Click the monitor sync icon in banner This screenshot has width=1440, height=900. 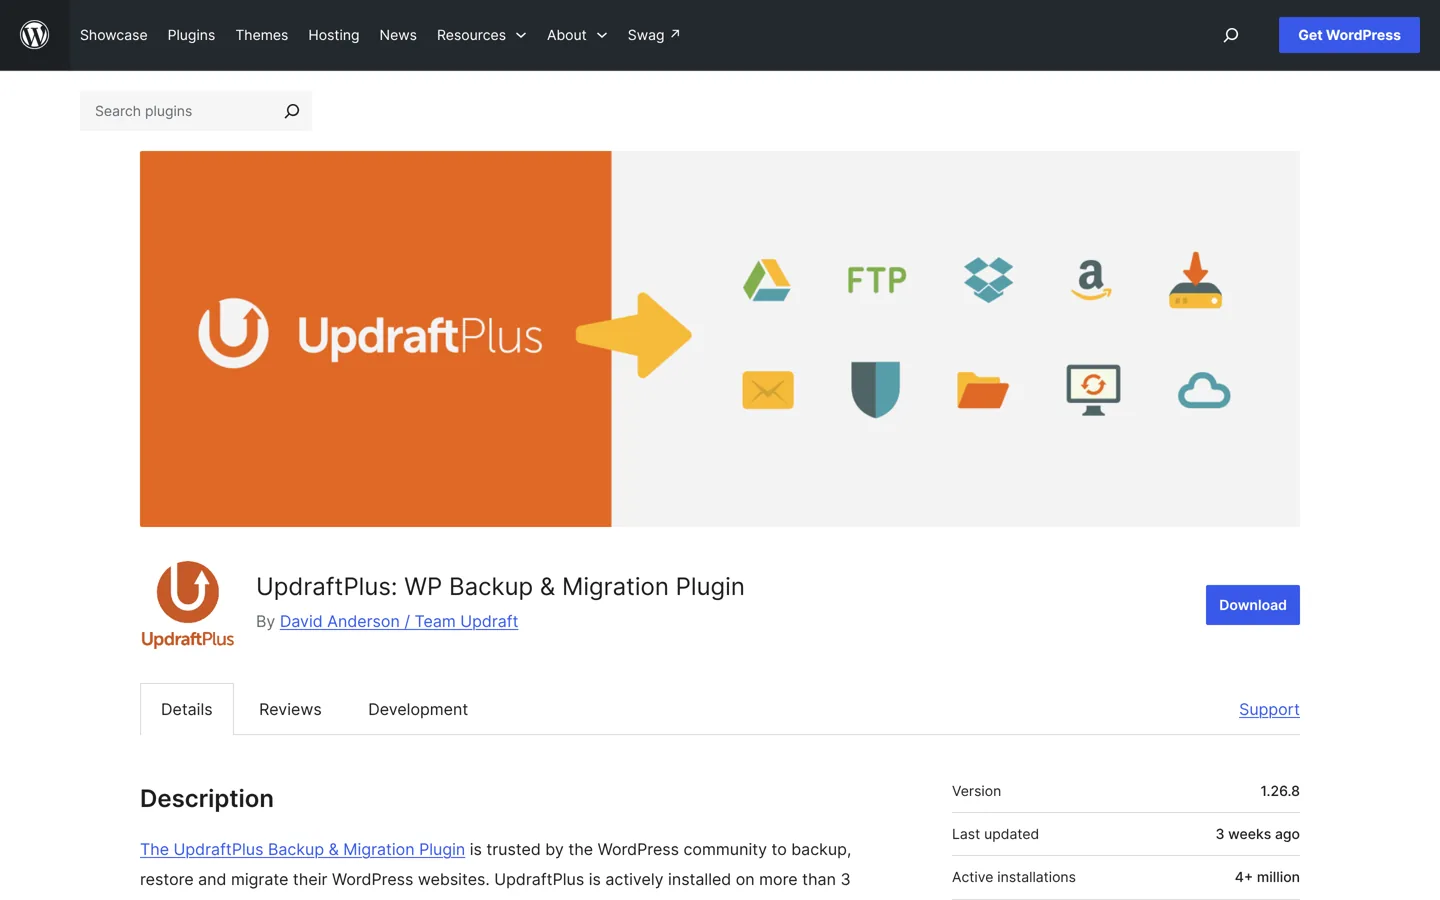1093,390
